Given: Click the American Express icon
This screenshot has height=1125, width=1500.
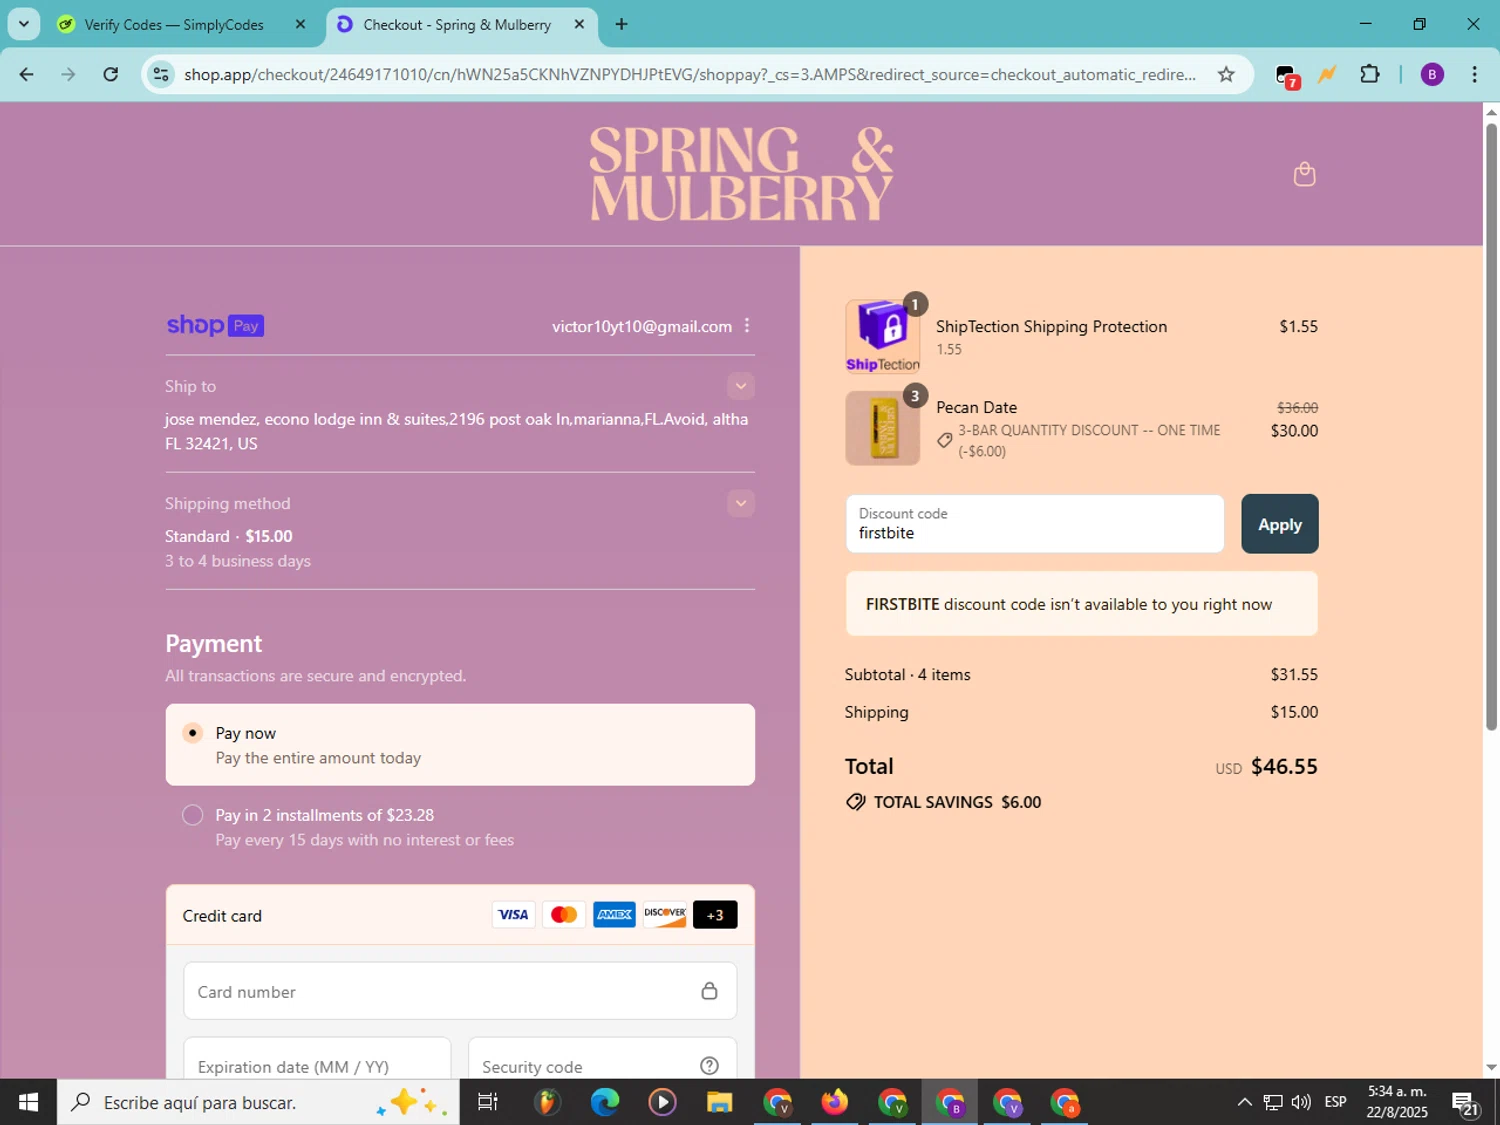Looking at the screenshot, I should [x=614, y=915].
